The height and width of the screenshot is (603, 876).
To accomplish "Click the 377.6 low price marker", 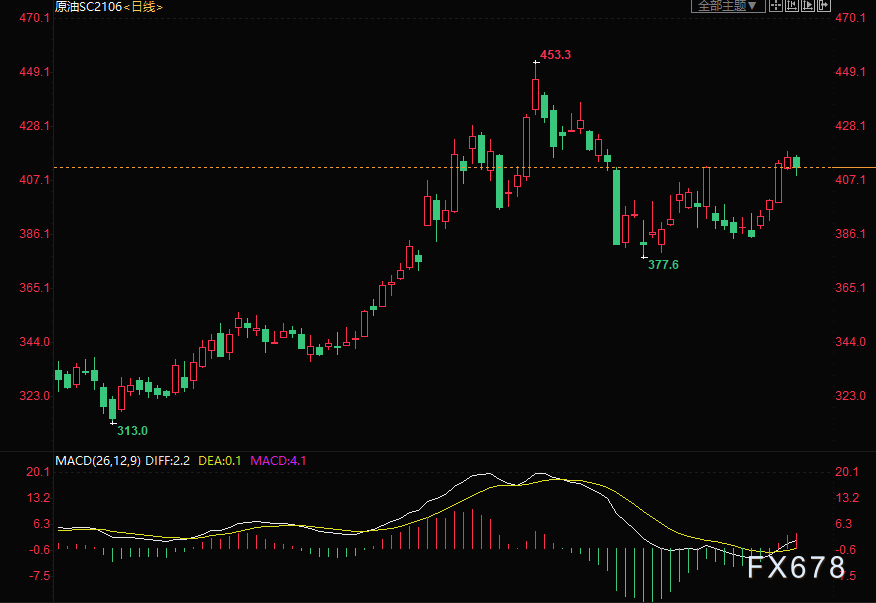I will [663, 265].
